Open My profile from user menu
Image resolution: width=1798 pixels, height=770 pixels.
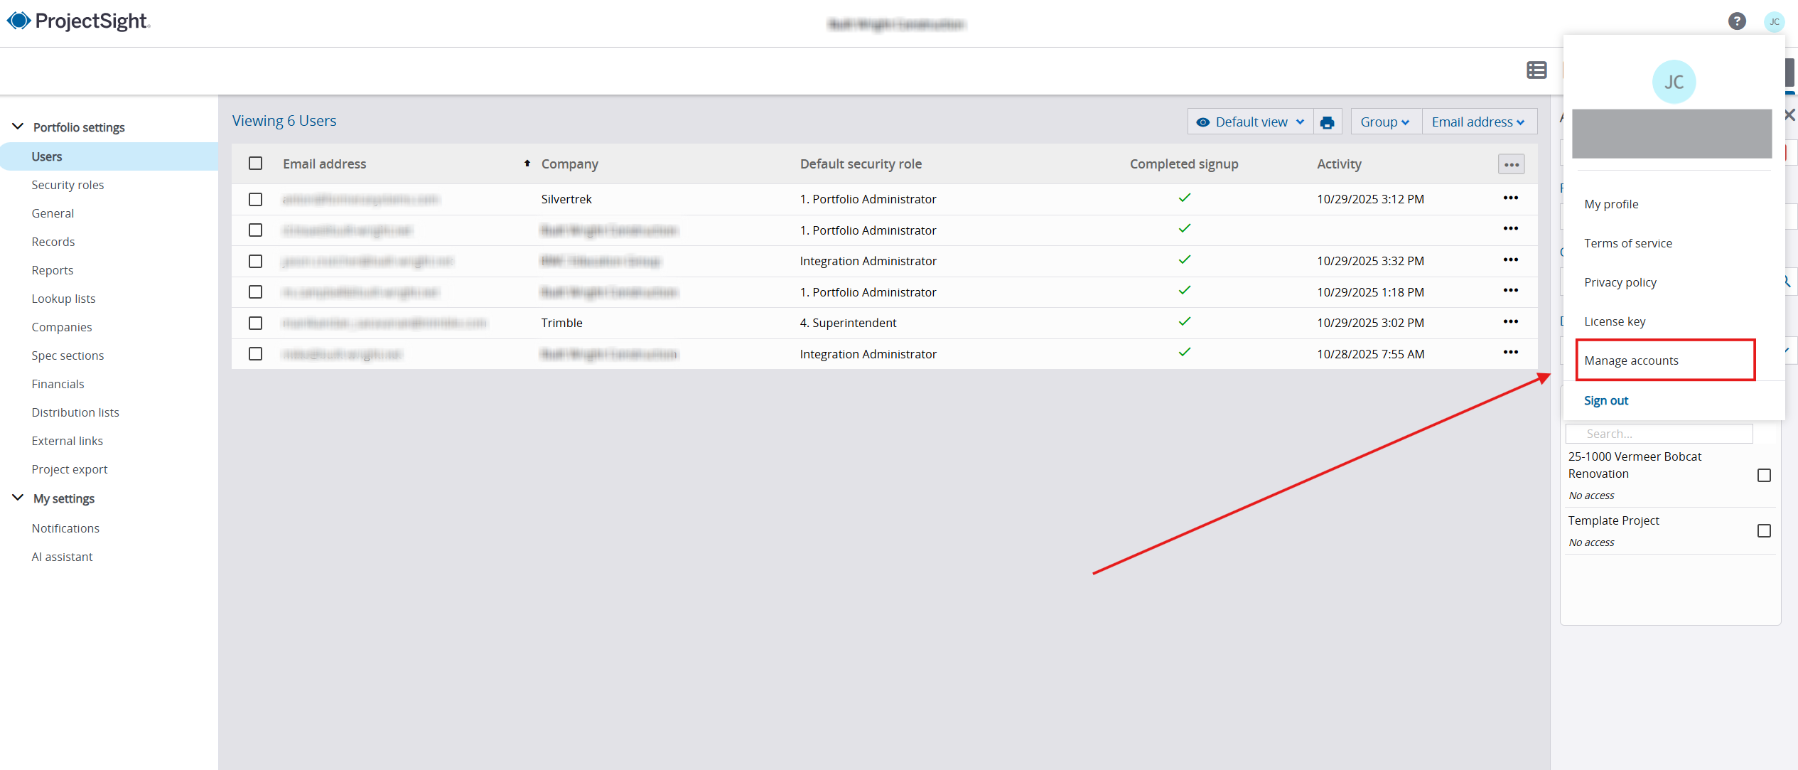pyautogui.click(x=1611, y=204)
